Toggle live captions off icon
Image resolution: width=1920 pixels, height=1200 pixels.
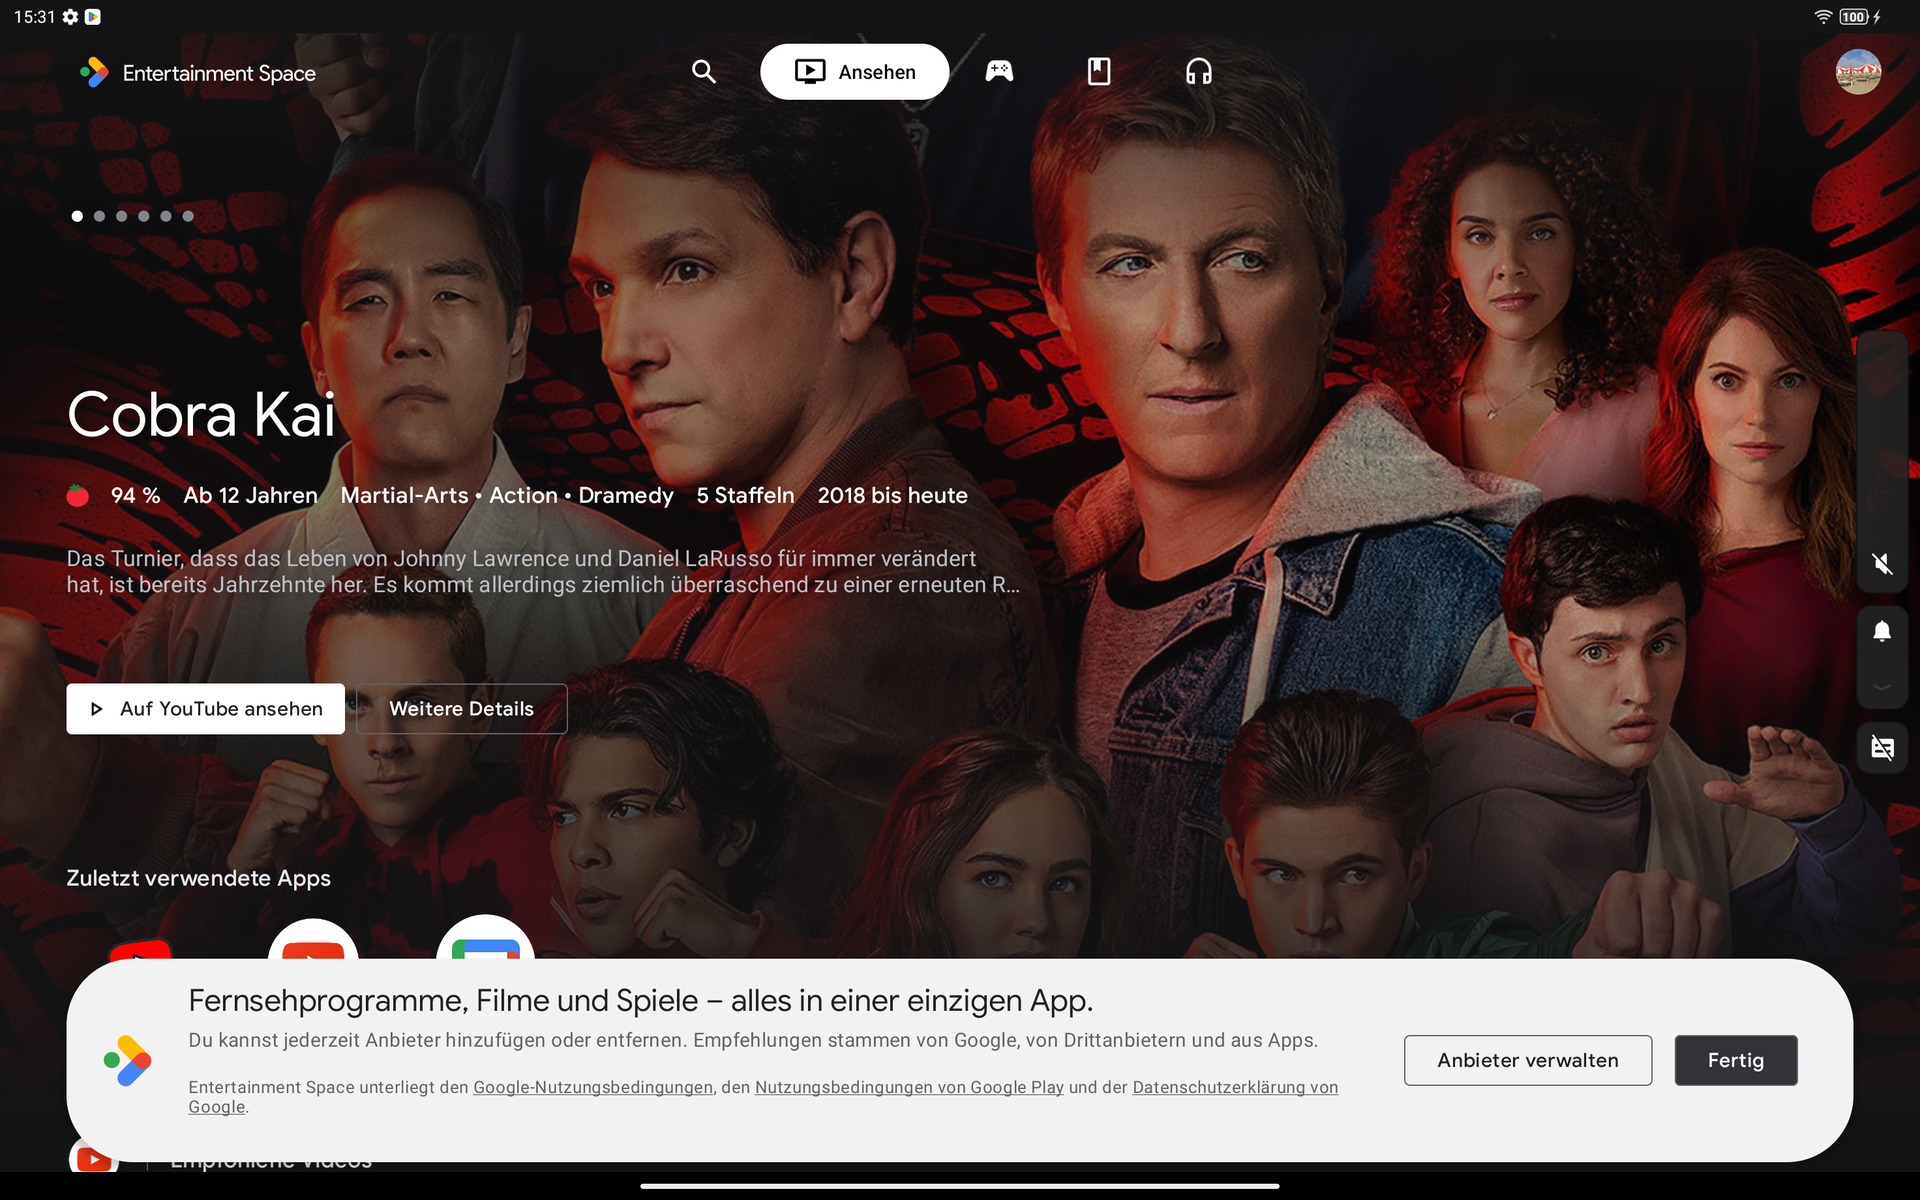point(1882,747)
